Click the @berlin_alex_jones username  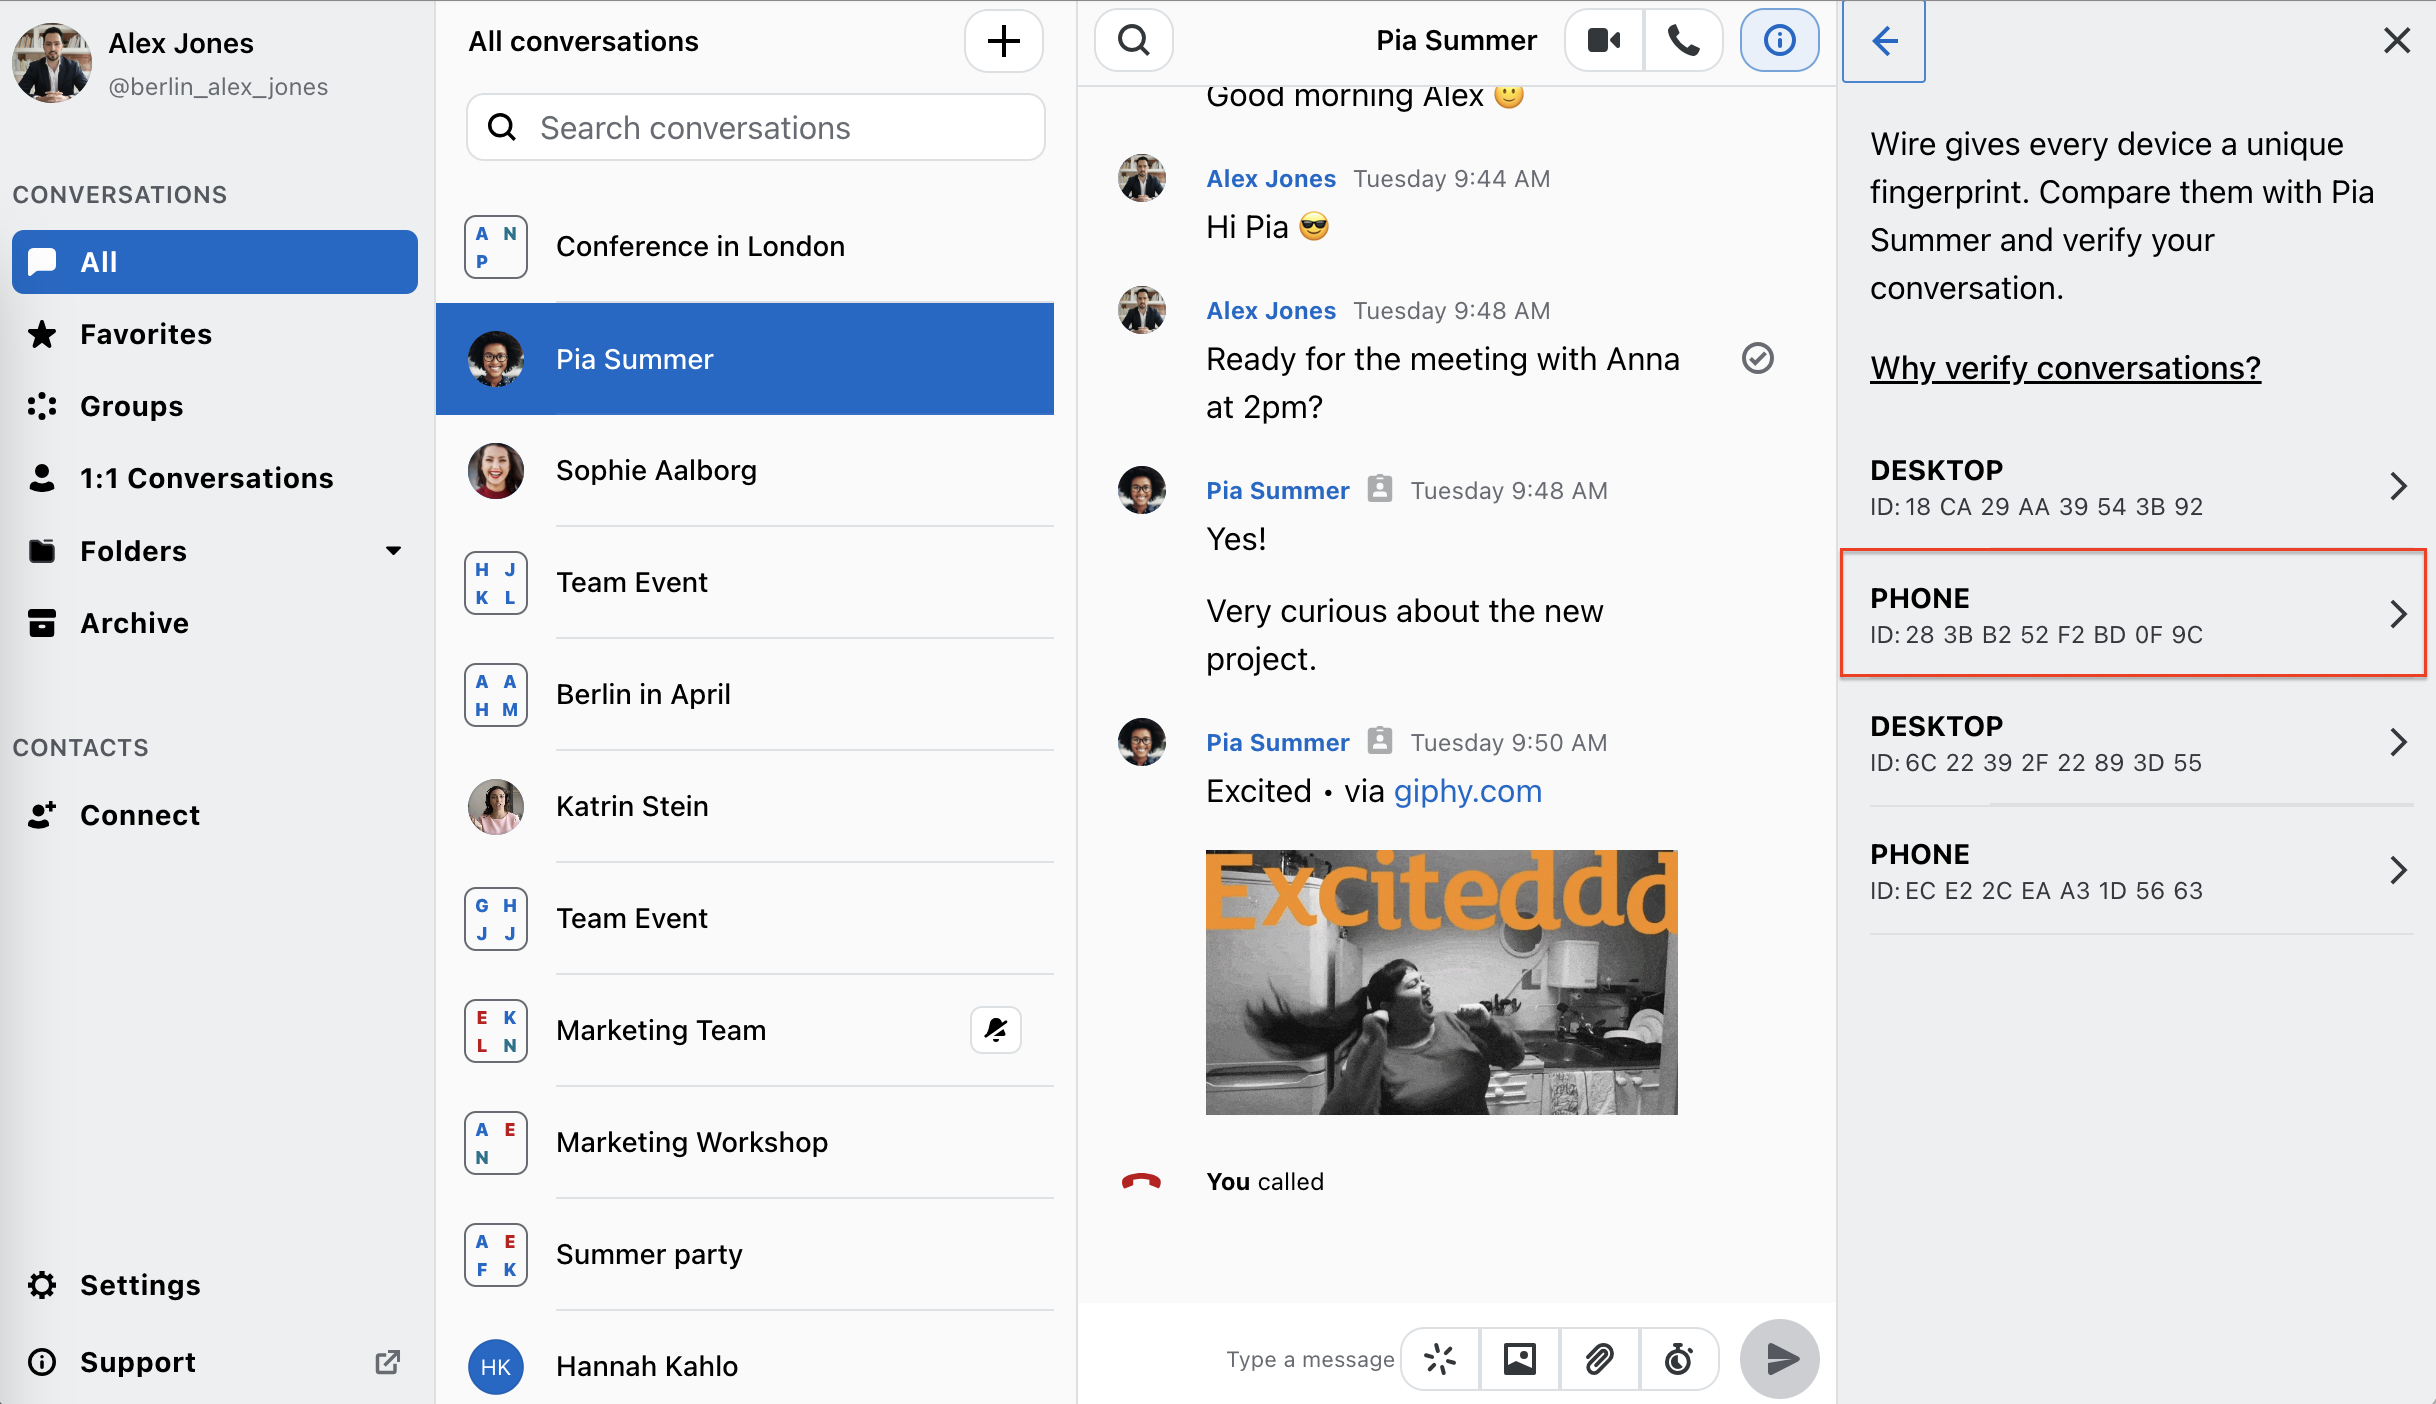[218, 87]
